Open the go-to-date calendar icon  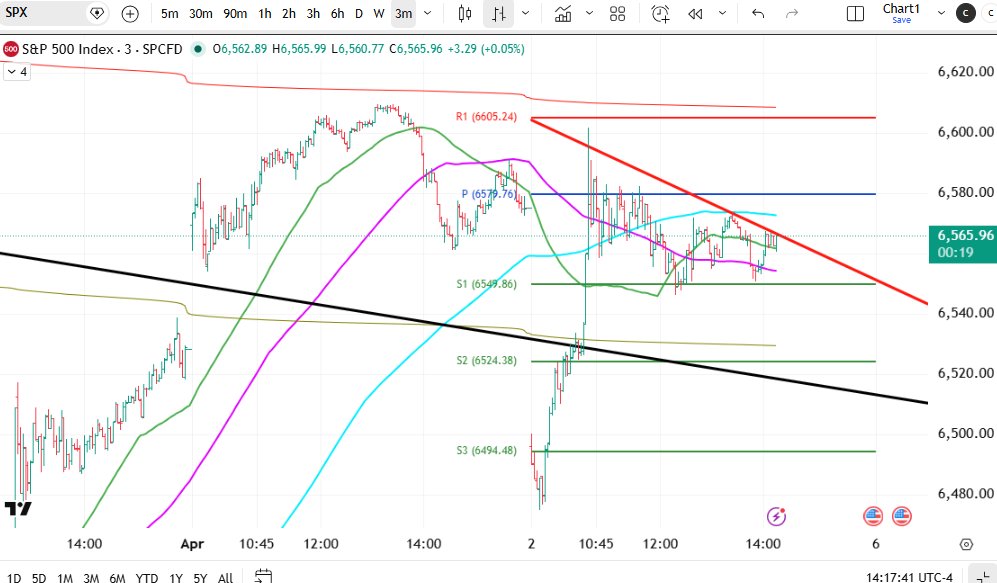(263, 576)
